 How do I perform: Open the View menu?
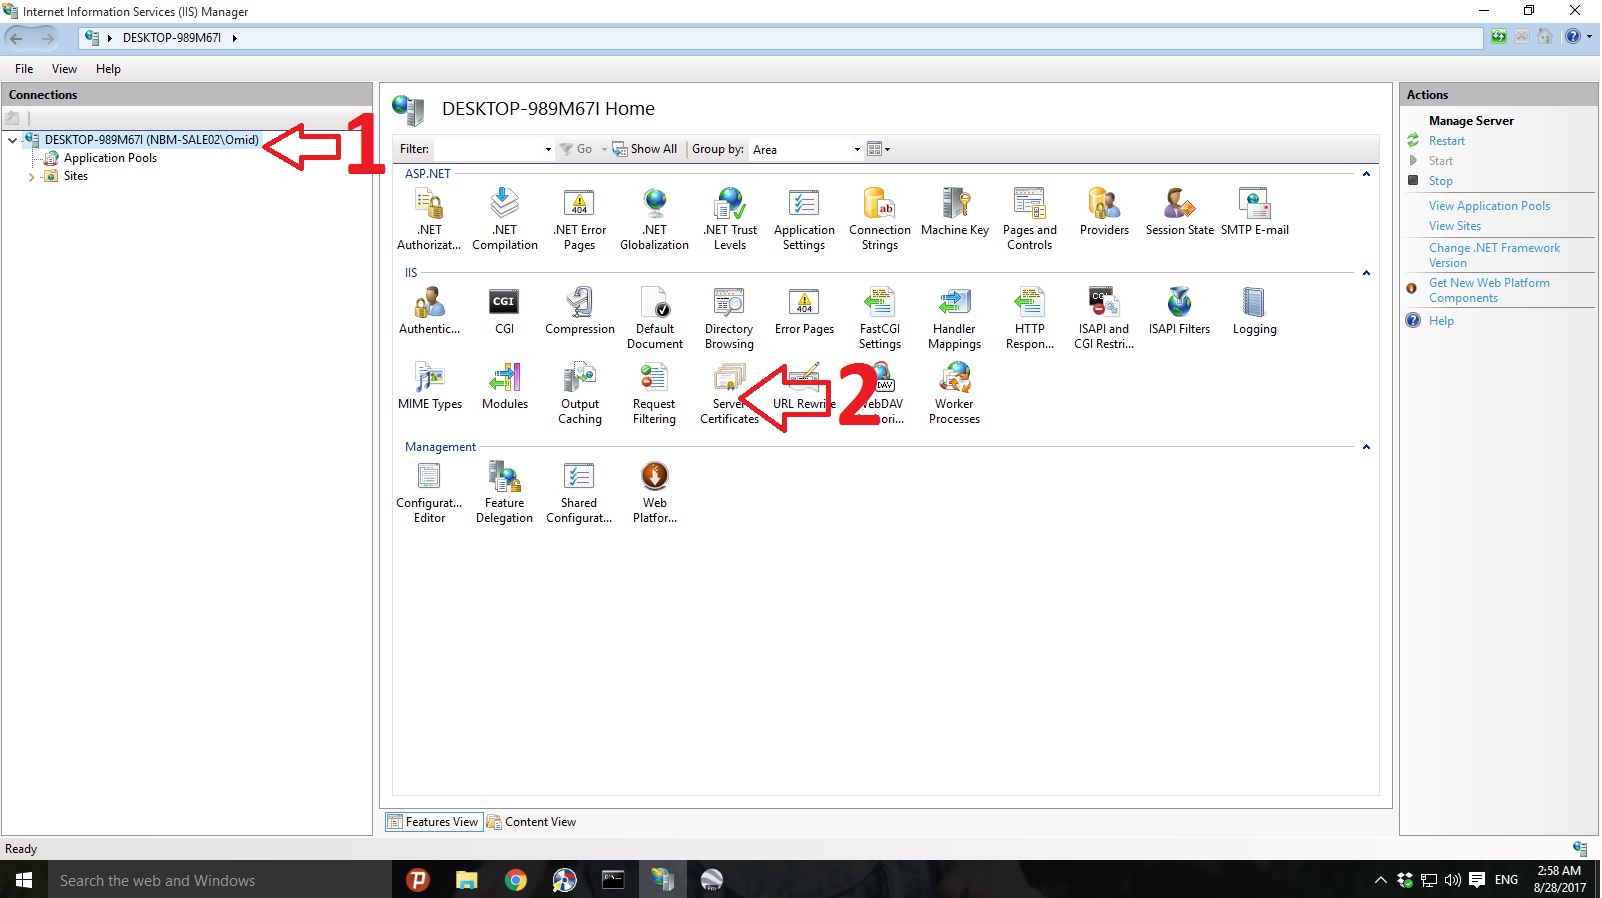click(x=64, y=69)
